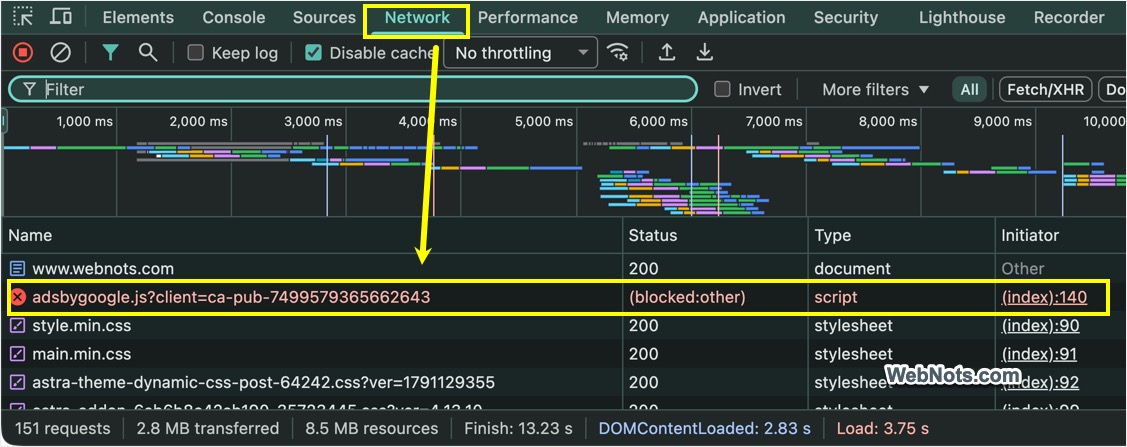1127x447 pixels.
Task: Click the 6,000 ms timeline marker
Action: (658, 121)
